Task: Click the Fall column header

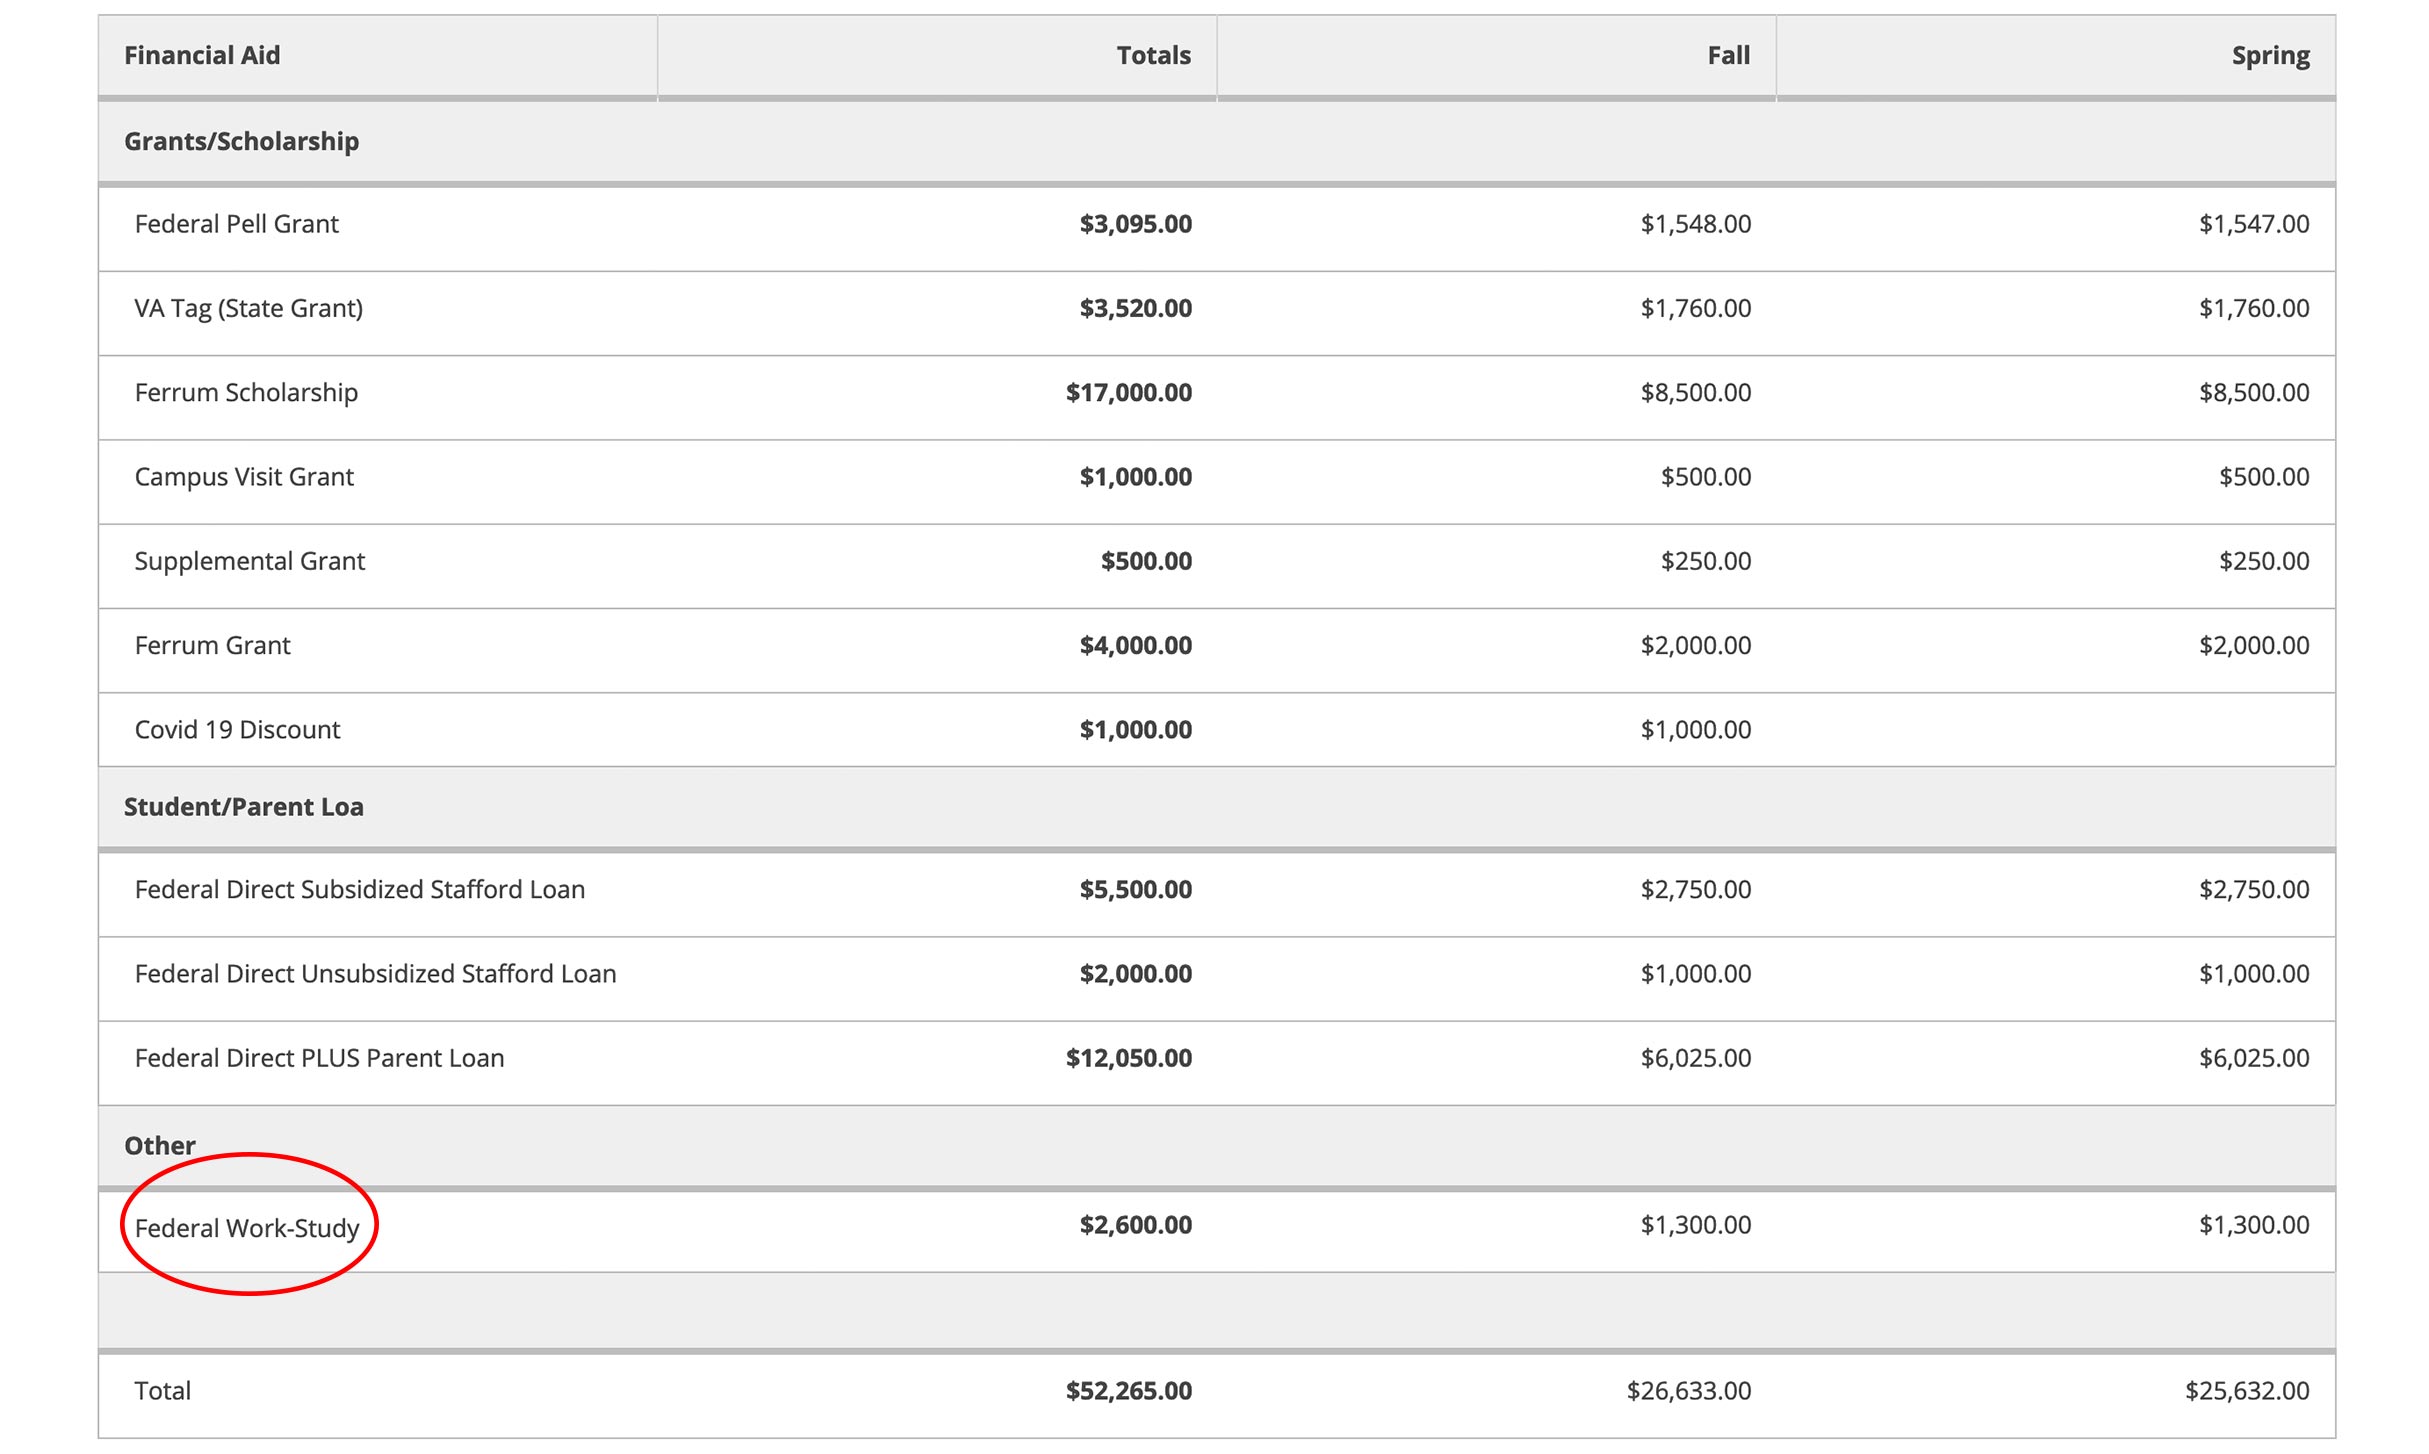Action: (x=1728, y=56)
